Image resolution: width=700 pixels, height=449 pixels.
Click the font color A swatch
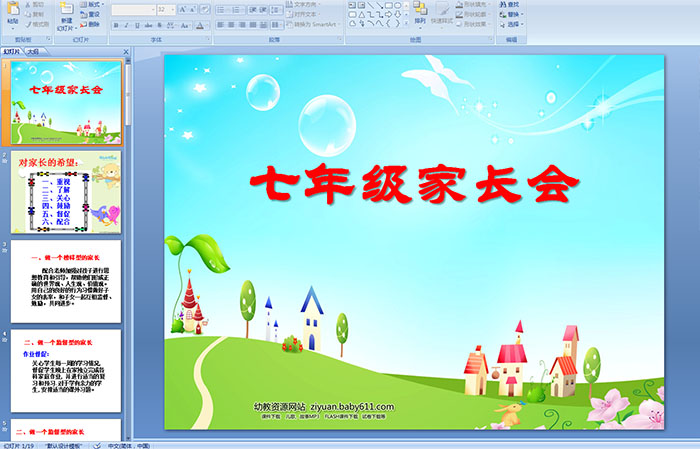(x=200, y=25)
